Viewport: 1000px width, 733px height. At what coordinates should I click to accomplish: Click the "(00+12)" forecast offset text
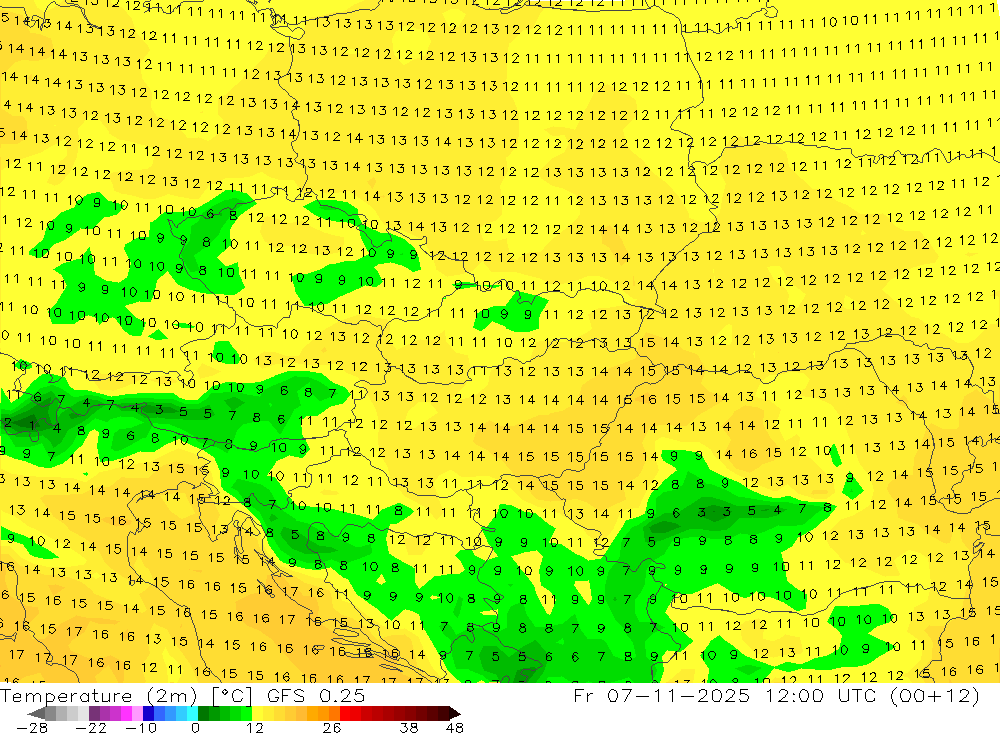(935, 695)
